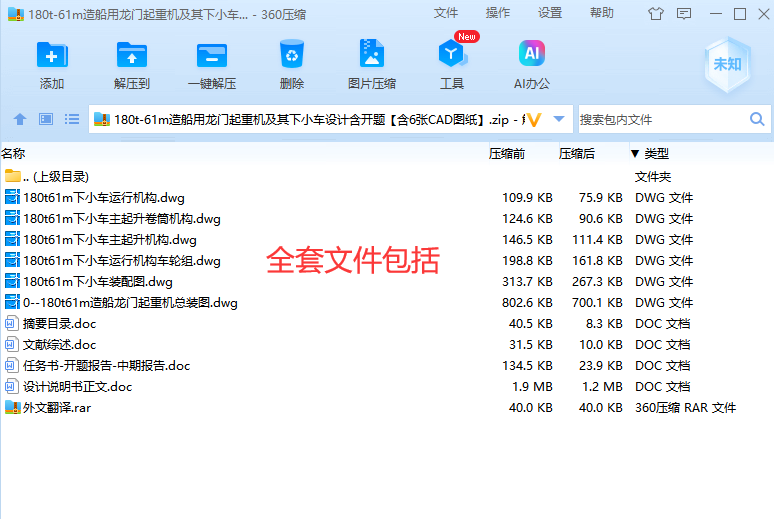Image resolution: width=774 pixels, height=519 pixels.
Task: Click the 267.3 KB compressed size cell
Action: click(597, 281)
